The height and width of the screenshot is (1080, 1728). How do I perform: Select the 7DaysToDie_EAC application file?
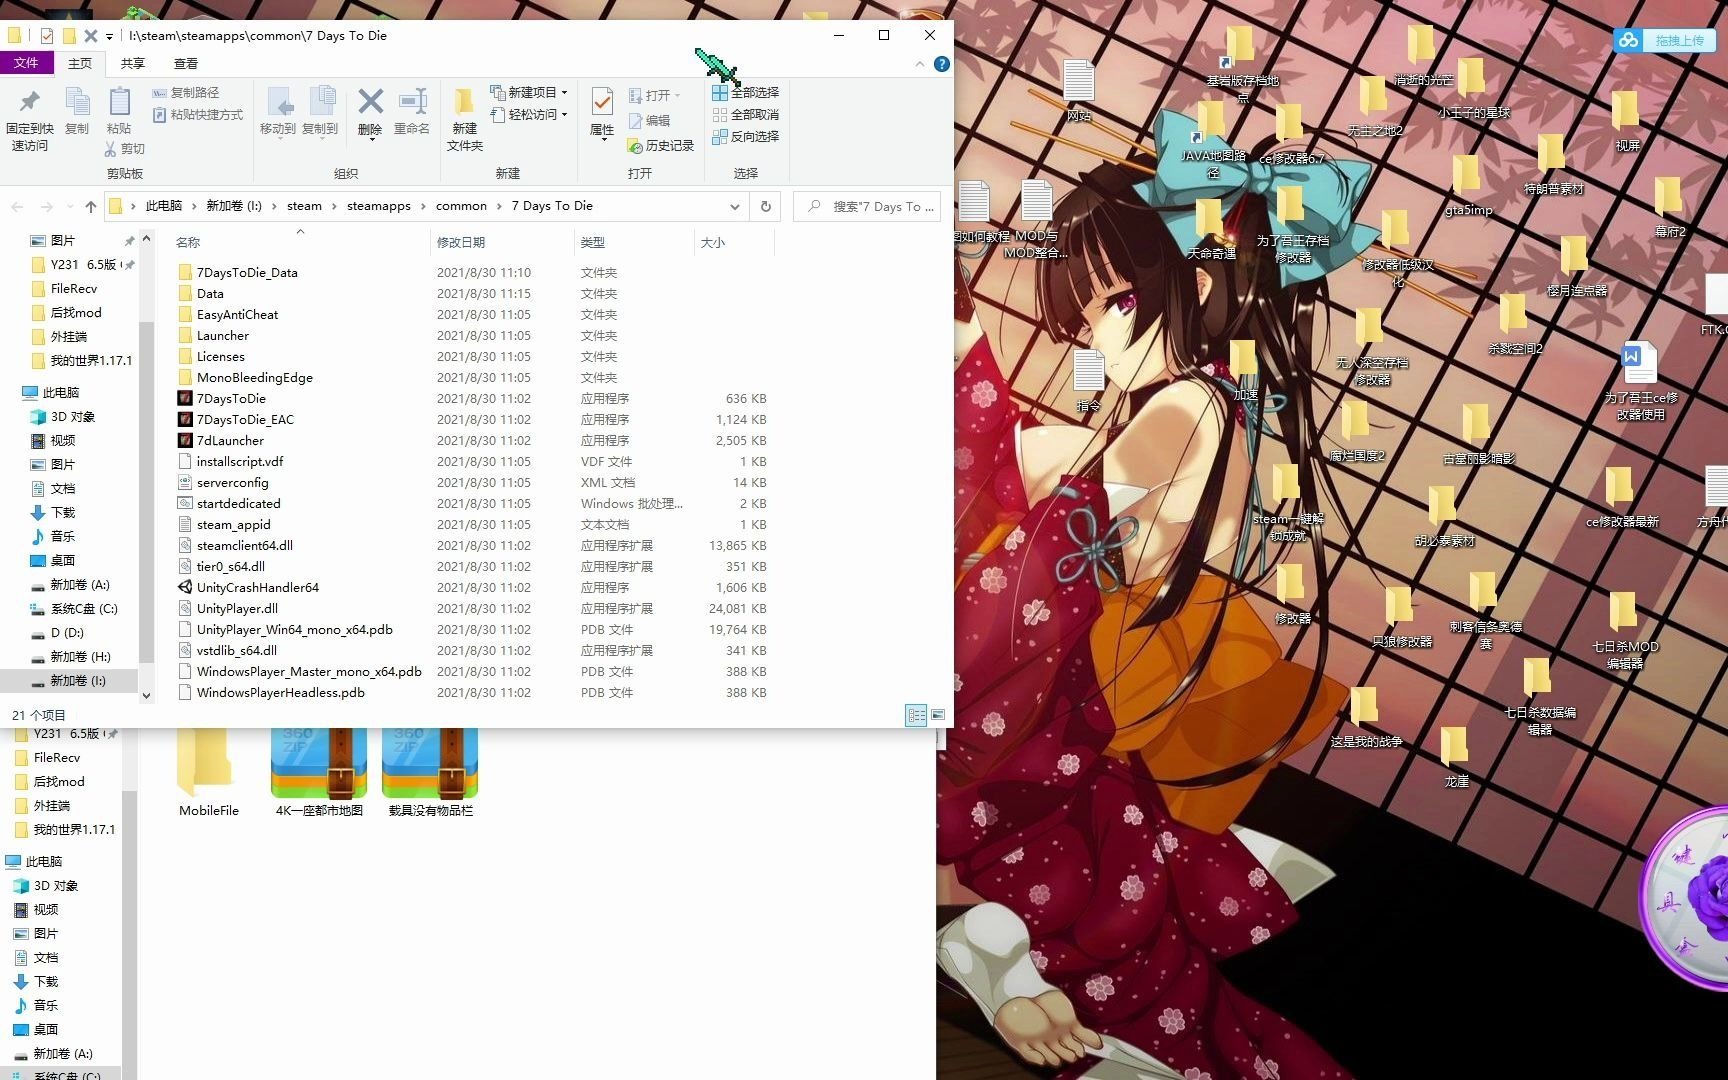coord(245,419)
